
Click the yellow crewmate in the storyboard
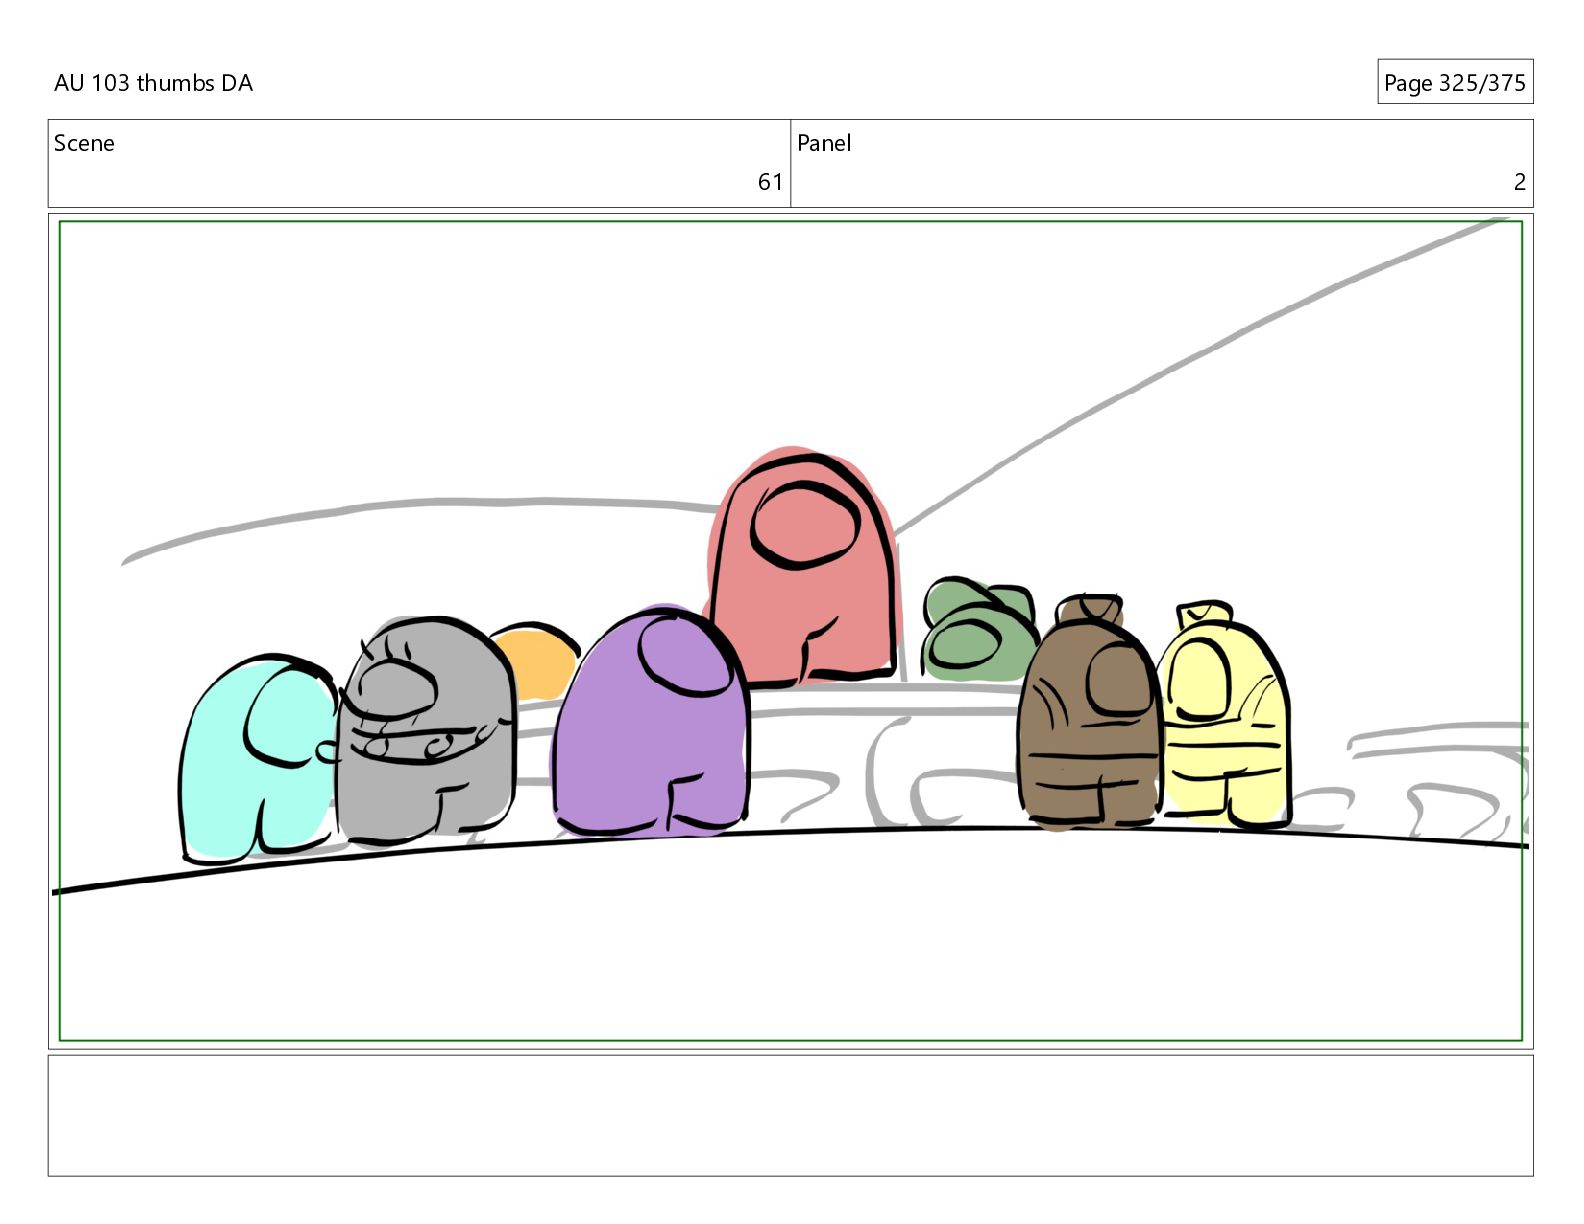[x=1225, y=714]
